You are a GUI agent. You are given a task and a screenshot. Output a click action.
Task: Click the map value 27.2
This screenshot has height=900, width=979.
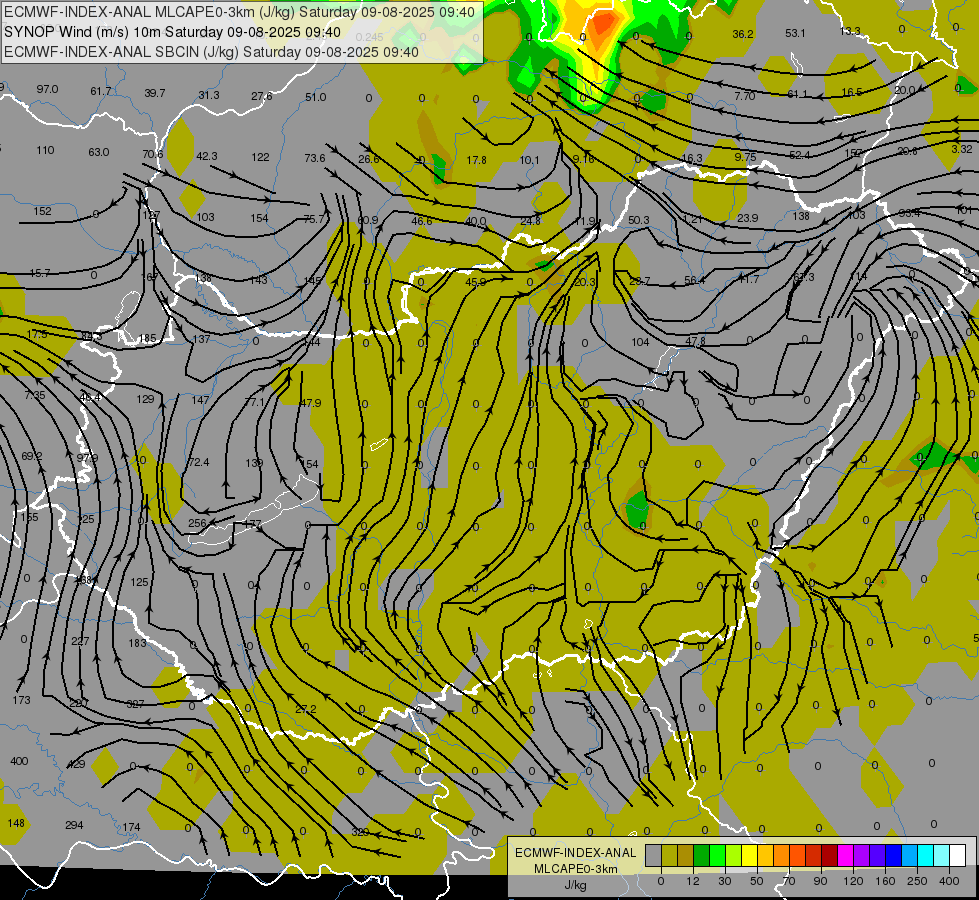click(x=306, y=709)
